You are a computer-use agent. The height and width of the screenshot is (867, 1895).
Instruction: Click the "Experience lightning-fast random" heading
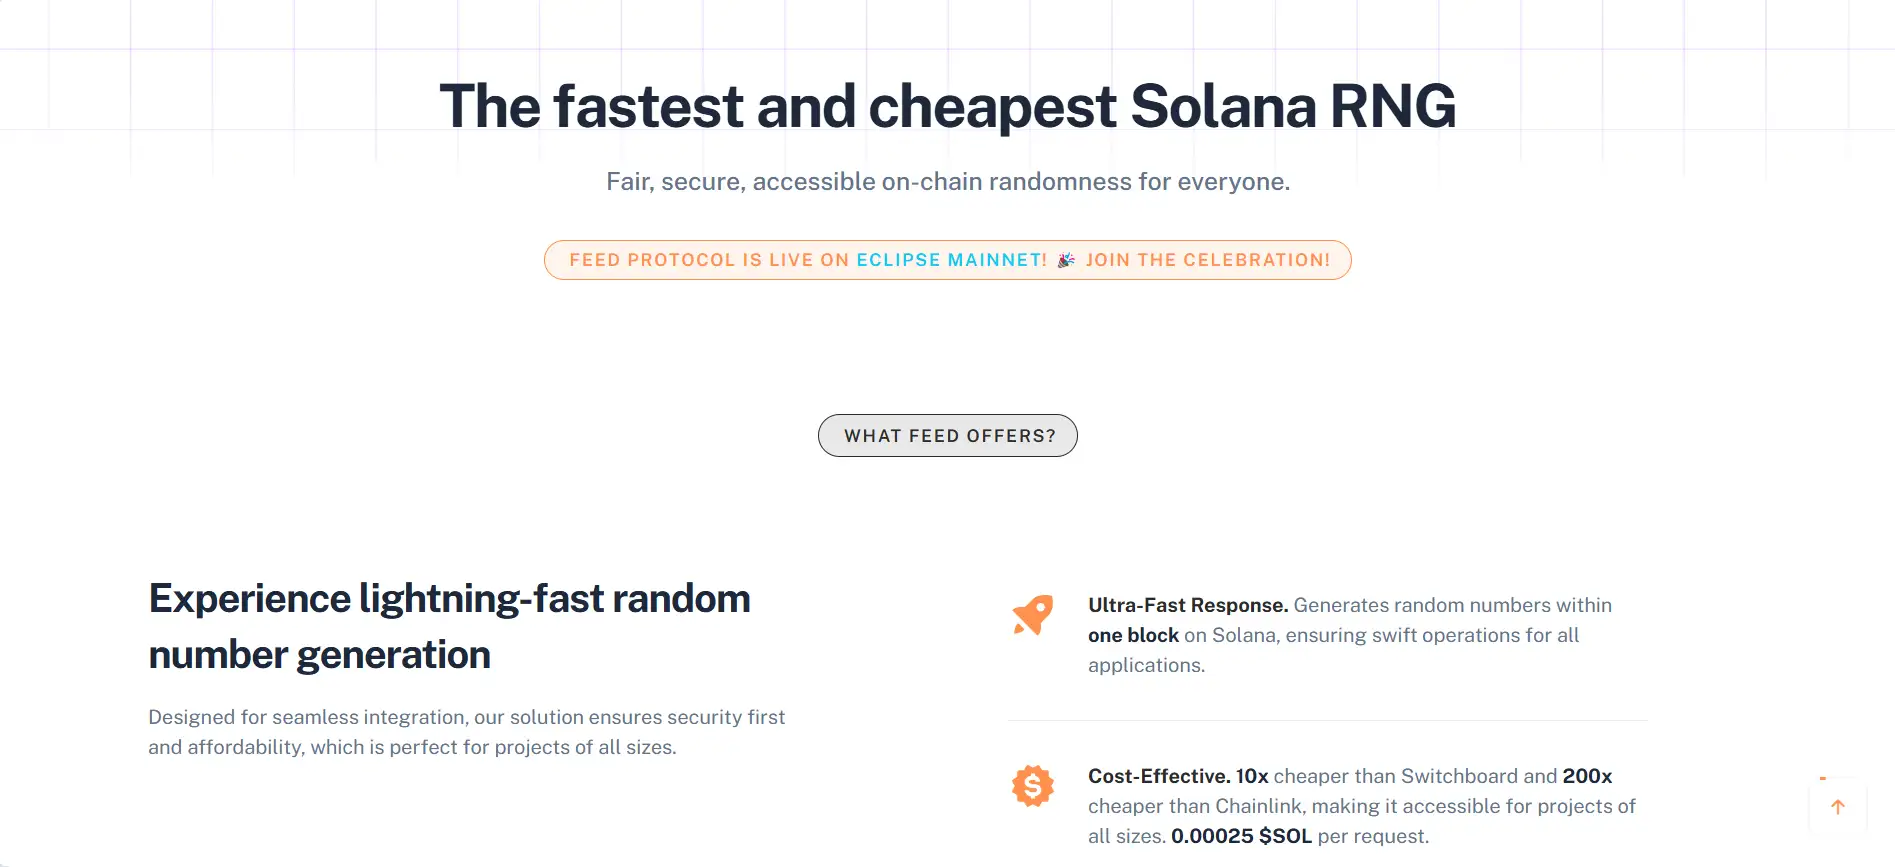click(449, 599)
